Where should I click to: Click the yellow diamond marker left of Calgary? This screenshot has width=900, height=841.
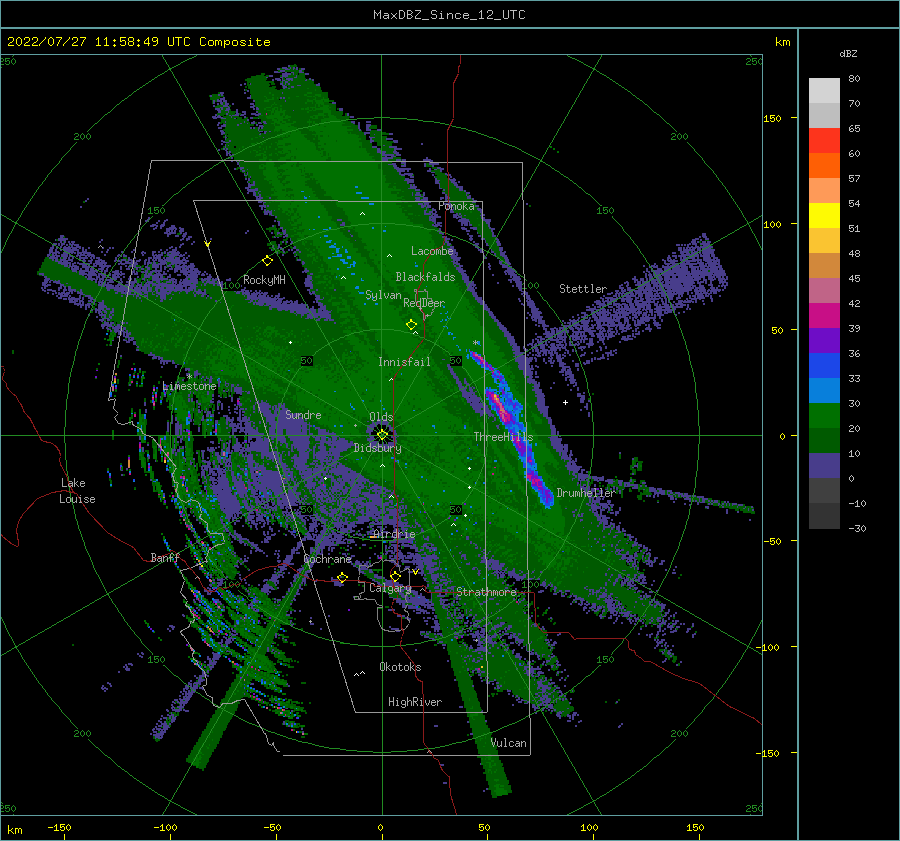(x=343, y=577)
